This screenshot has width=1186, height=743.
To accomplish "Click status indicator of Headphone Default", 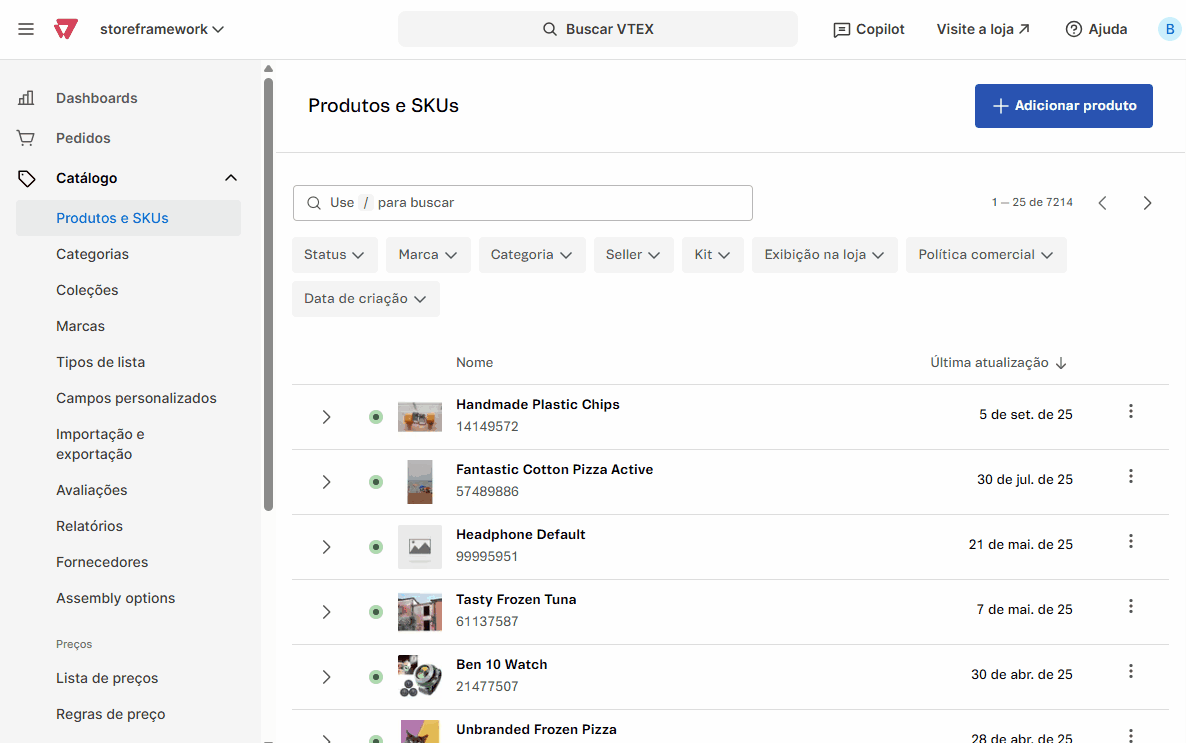I will pyautogui.click(x=376, y=547).
